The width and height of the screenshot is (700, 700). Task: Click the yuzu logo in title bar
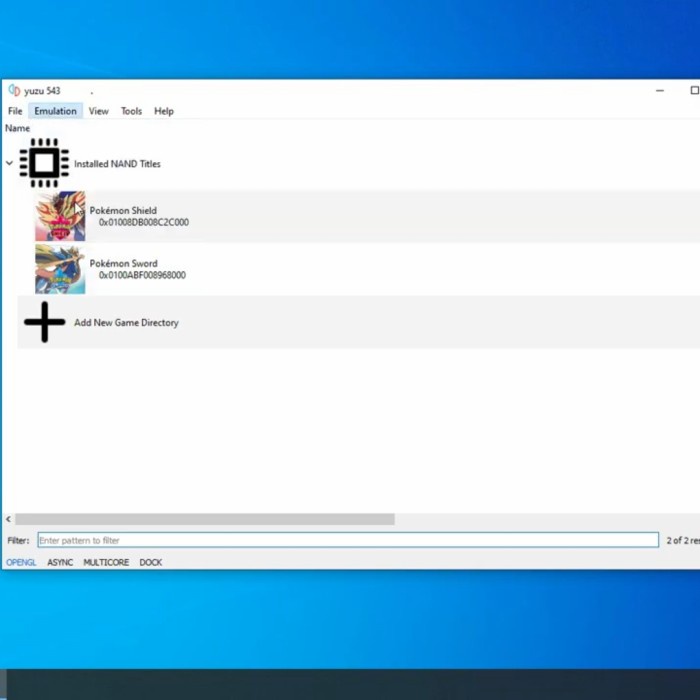pos(14,90)
